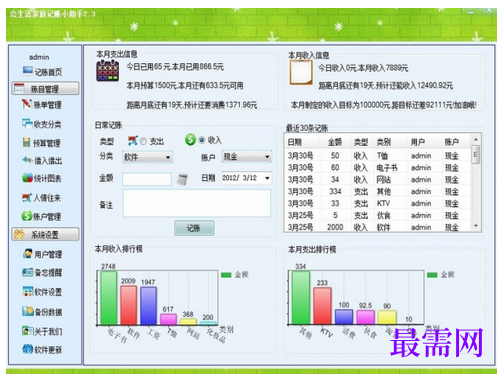Click the red 233 bar in expense chart
The image size is (502, 374).
322,305
